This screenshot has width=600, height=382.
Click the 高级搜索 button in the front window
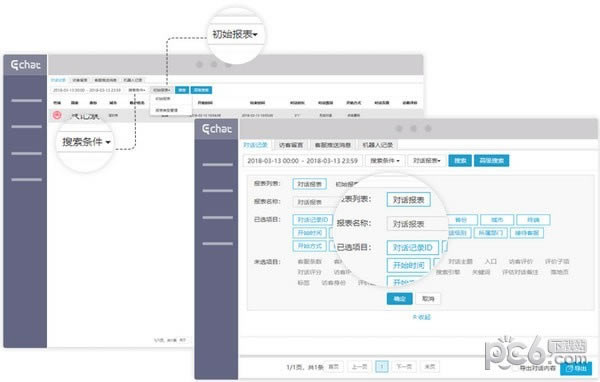point(492,161)
